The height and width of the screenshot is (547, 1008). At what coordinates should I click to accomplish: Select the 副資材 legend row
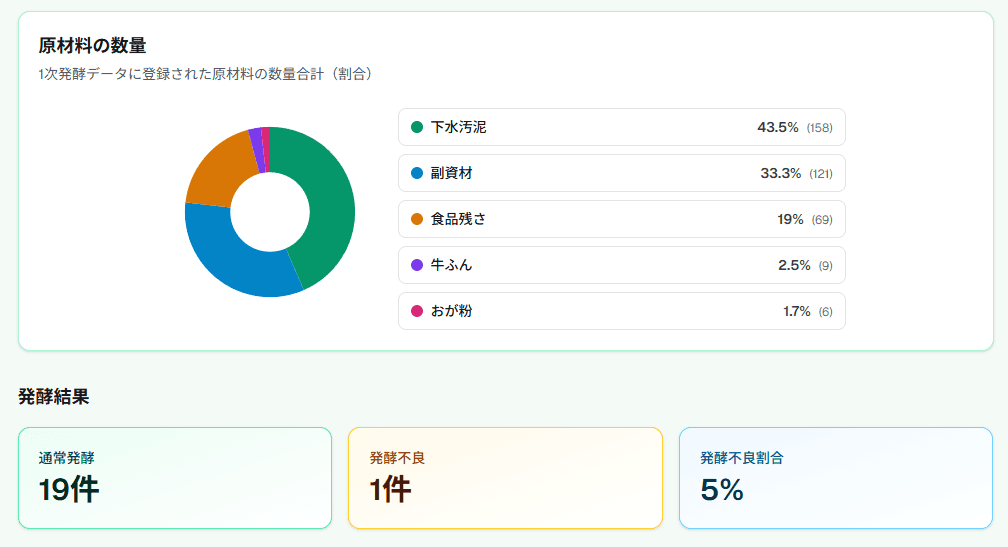tap(622, 173)
